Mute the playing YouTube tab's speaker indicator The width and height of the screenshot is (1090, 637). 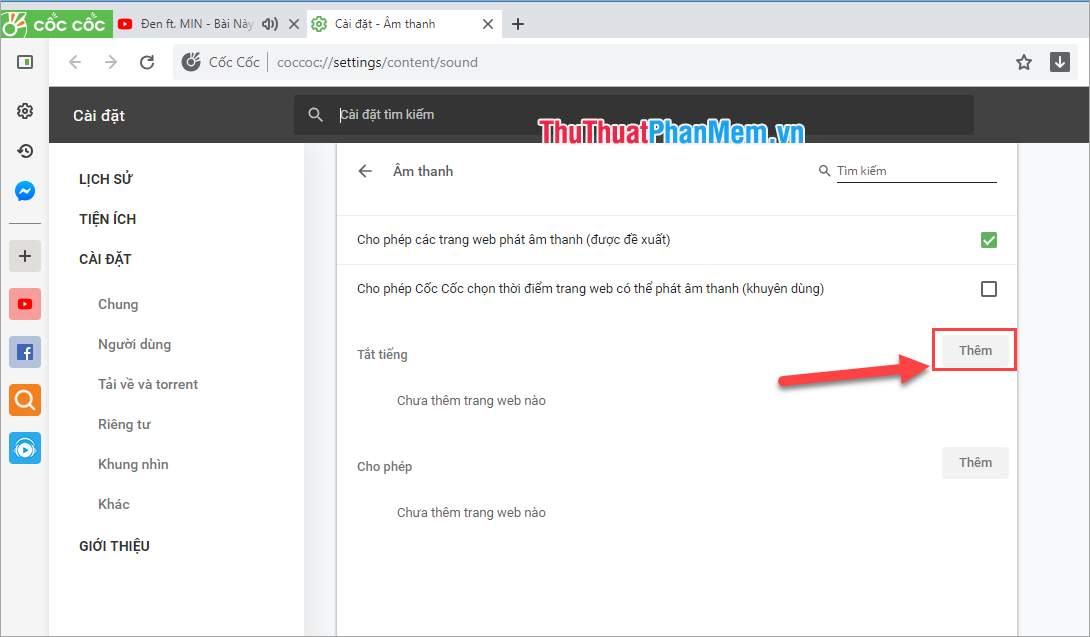pos(270,23)
